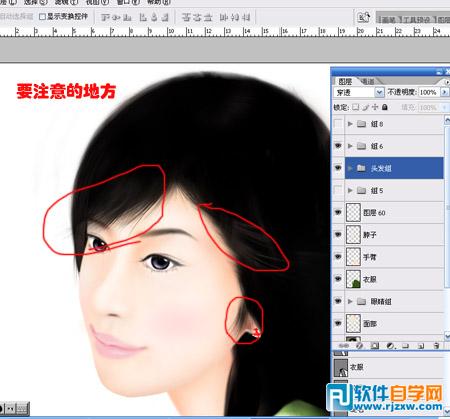Open the 窗口(W) menu
This screenshot has height=419, width=450.
128,2
